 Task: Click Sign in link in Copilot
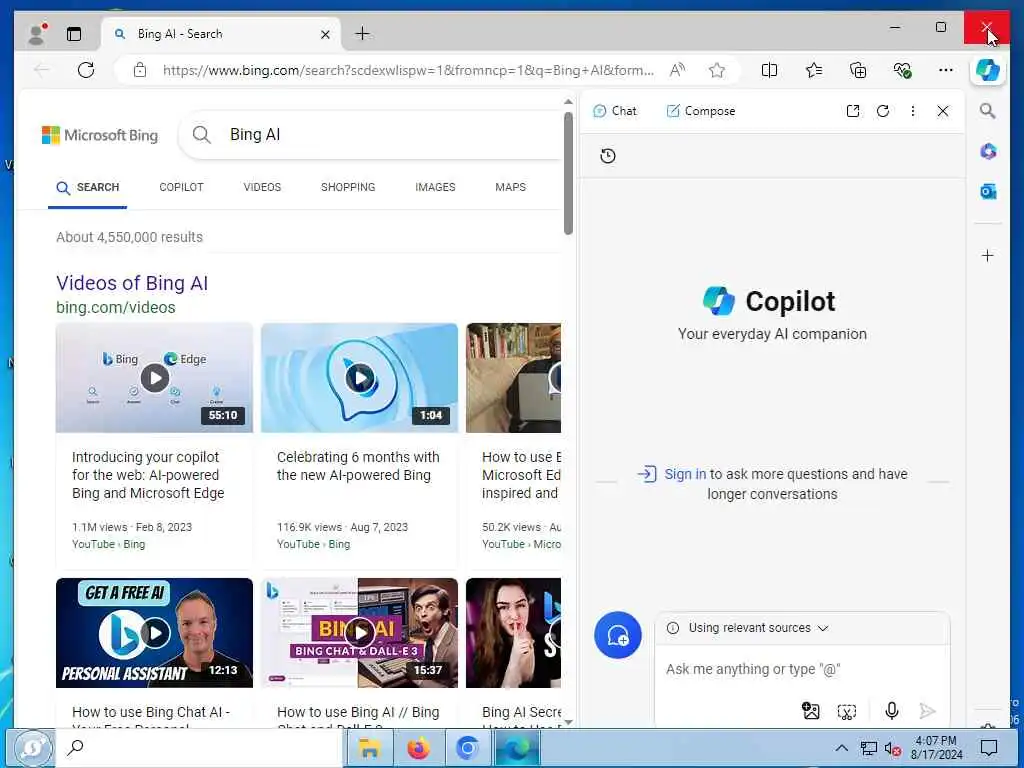tap(685, 474)
